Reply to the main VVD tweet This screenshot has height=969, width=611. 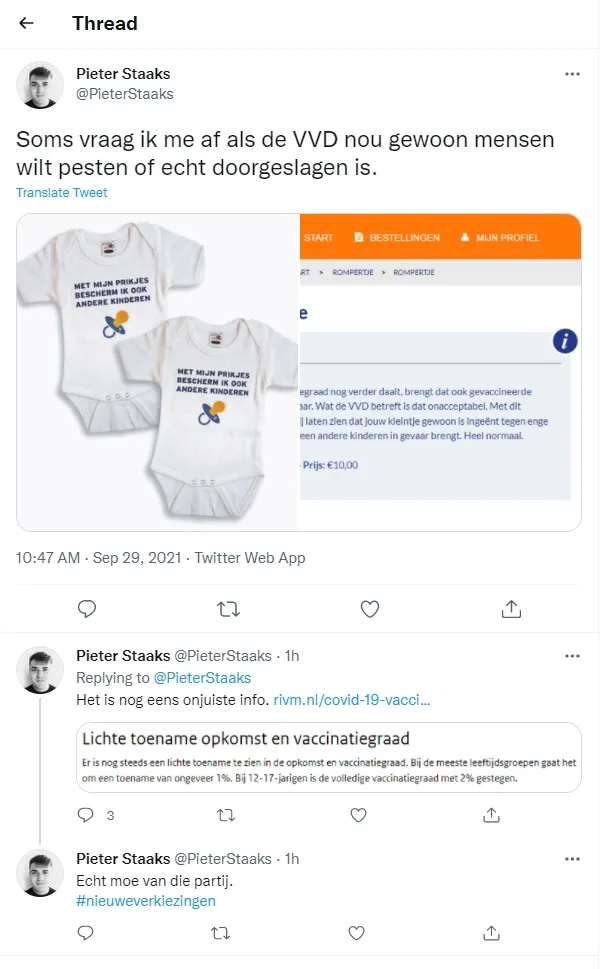click(87, 608)
